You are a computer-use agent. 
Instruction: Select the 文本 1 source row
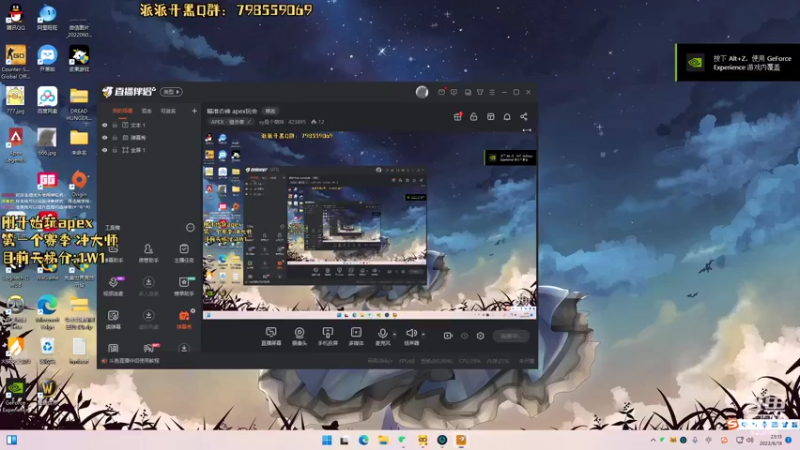[x=149, y=125]
